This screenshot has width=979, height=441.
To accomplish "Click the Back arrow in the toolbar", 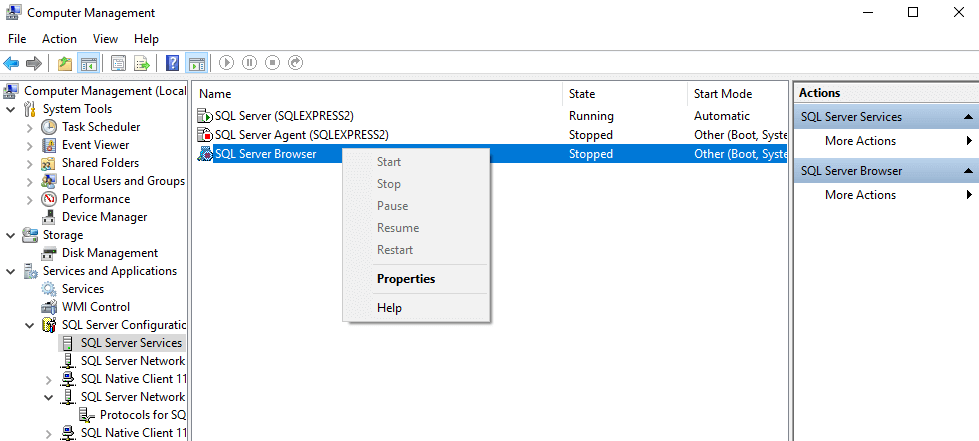I will 11,63.
